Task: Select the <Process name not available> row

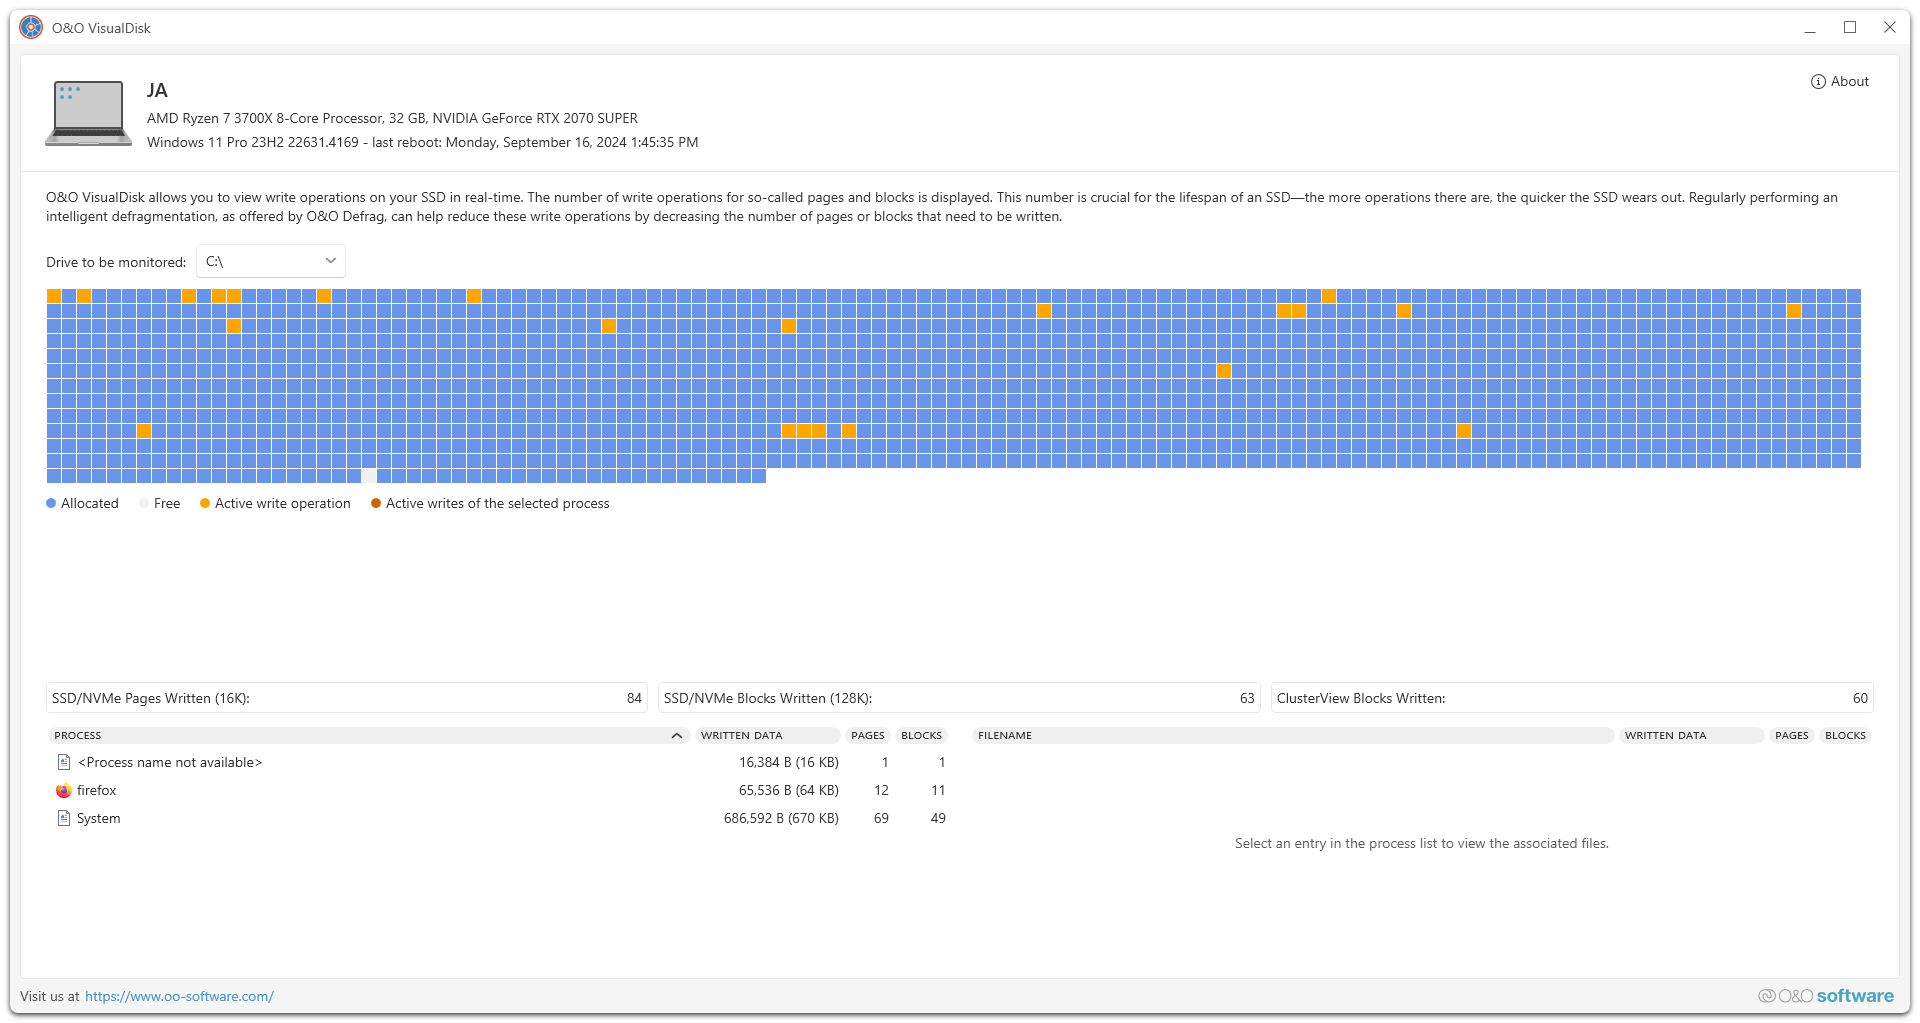Action: coord(498,762)
